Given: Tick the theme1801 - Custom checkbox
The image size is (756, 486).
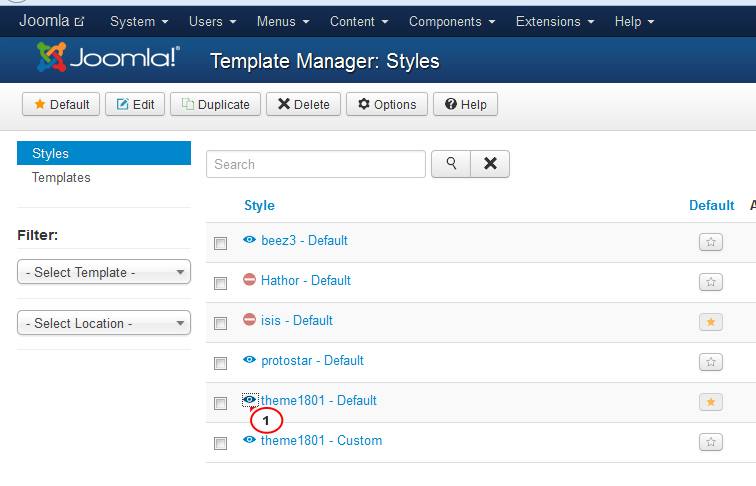Looking at the screenshot, I should point(221,443).
